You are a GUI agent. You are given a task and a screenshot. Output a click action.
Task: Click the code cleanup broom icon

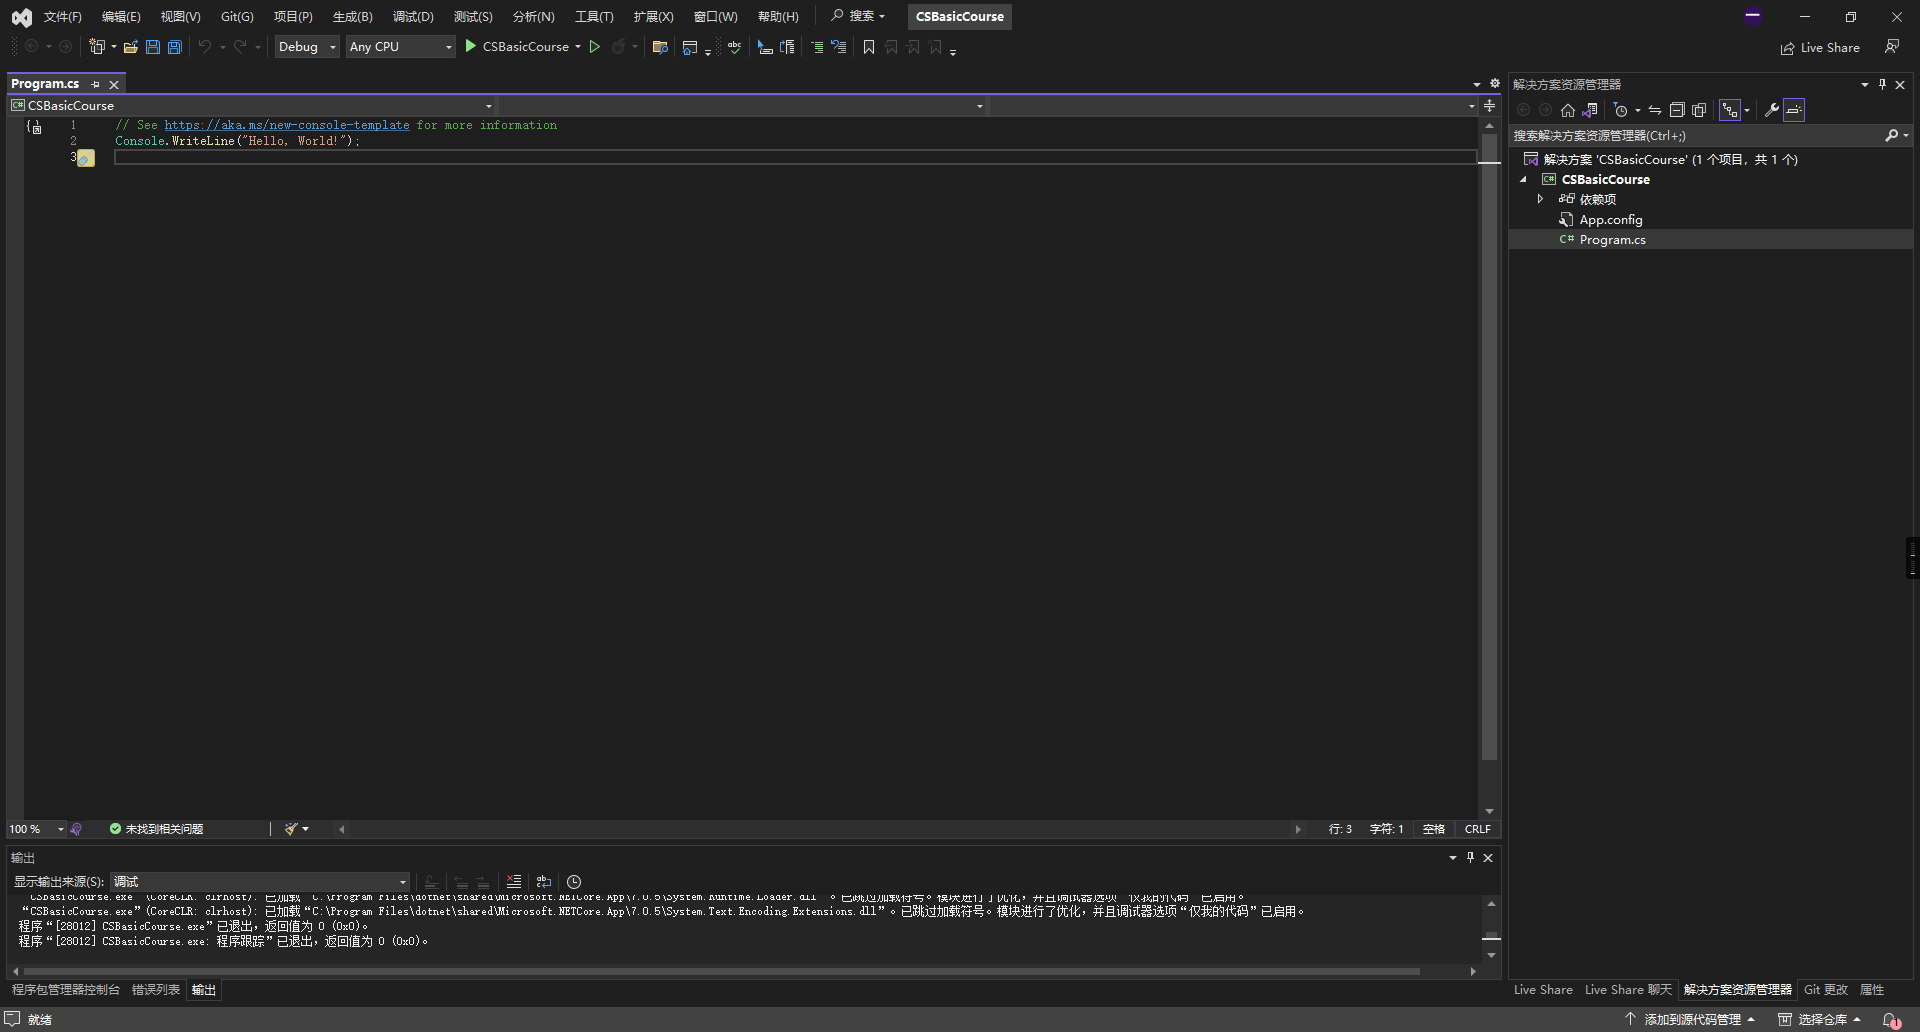click(291, 829)
